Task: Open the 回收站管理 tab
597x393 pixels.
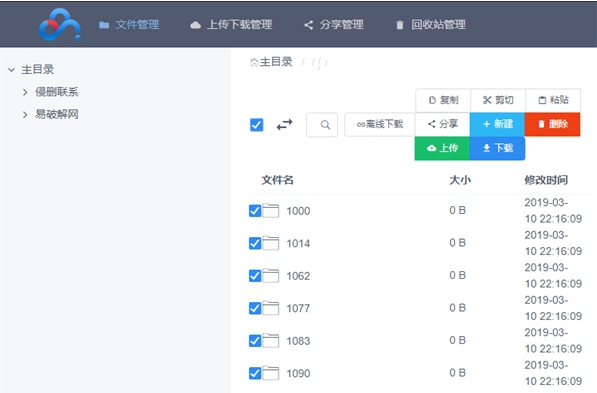Action: click(431, 25)
